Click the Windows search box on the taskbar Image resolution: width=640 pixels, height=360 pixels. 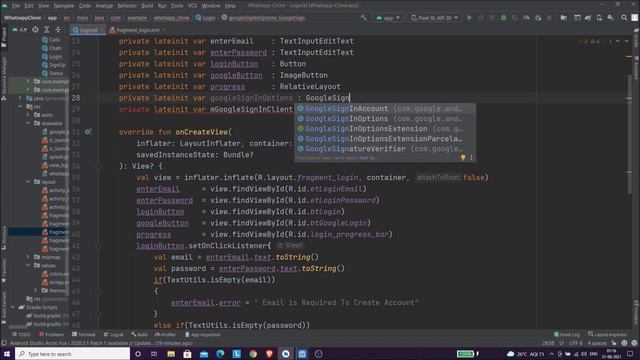pos(73,354)
